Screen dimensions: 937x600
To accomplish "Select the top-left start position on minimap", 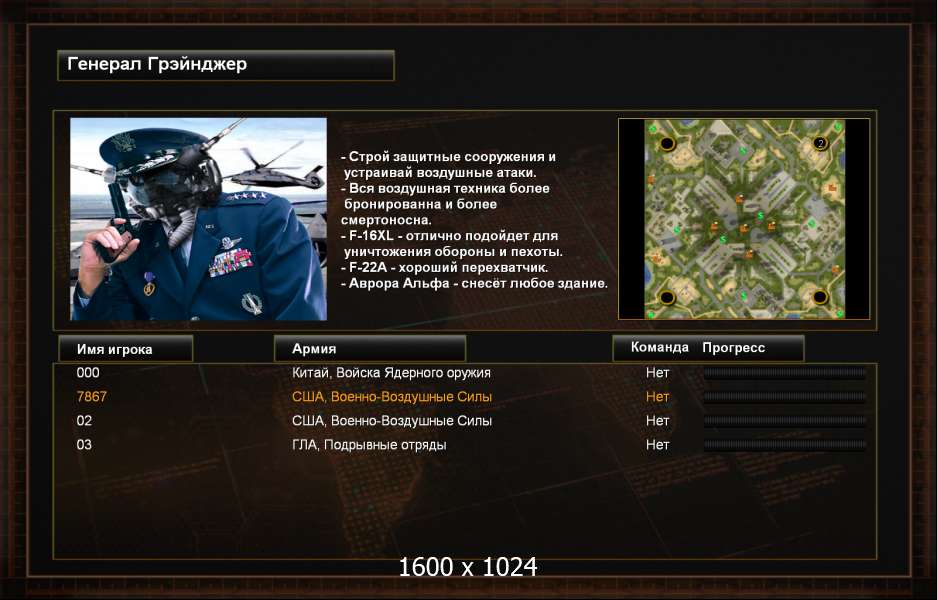I will click(667, 144).
